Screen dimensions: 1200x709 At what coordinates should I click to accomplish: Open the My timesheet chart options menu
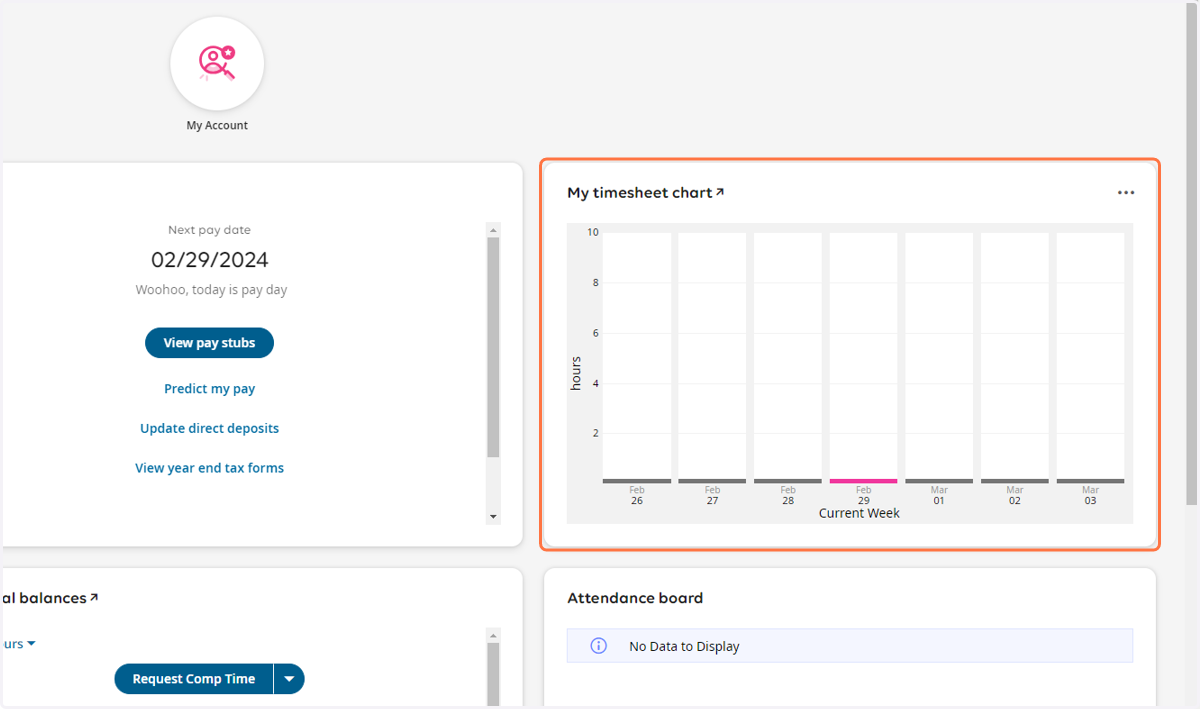pos(1126,193)
